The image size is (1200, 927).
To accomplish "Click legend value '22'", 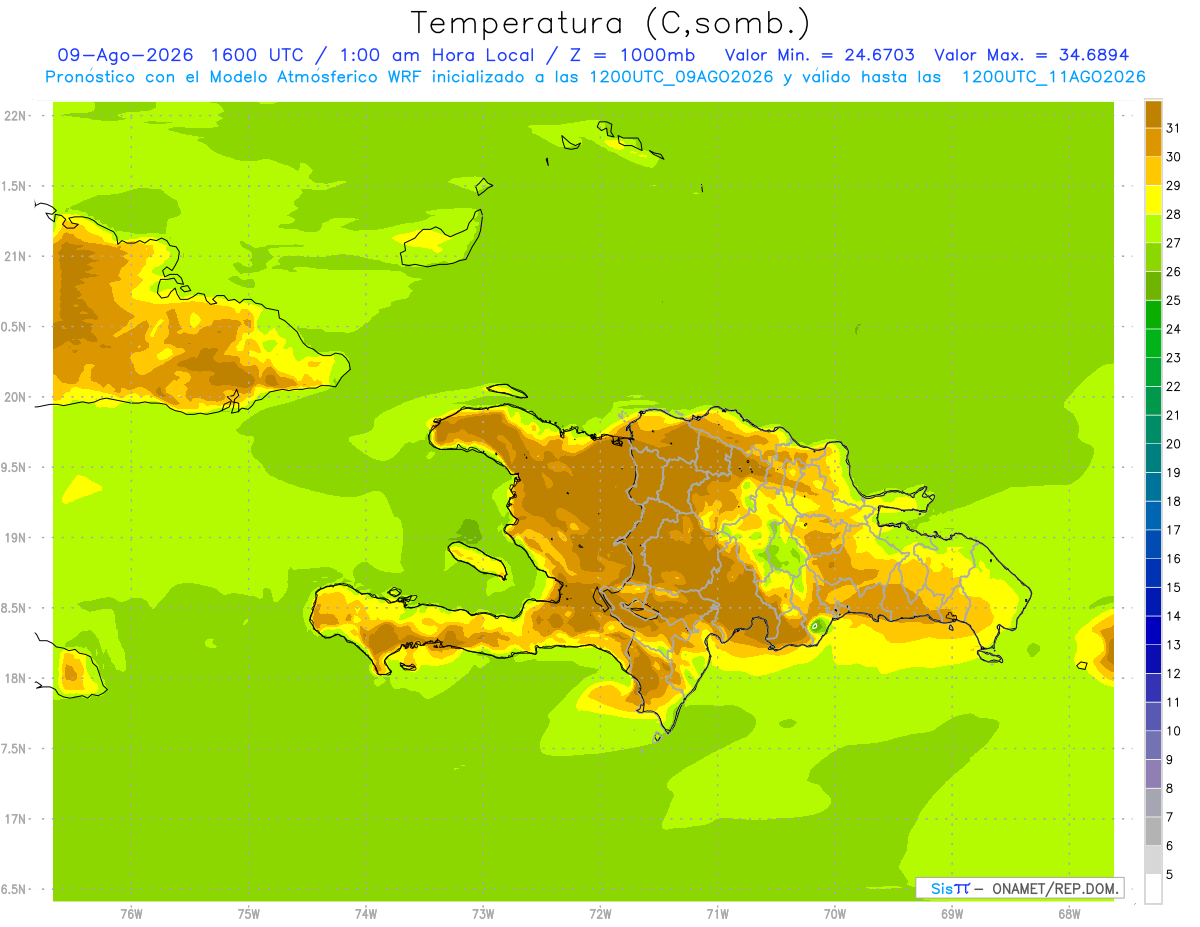I will tap(1174, 386).
